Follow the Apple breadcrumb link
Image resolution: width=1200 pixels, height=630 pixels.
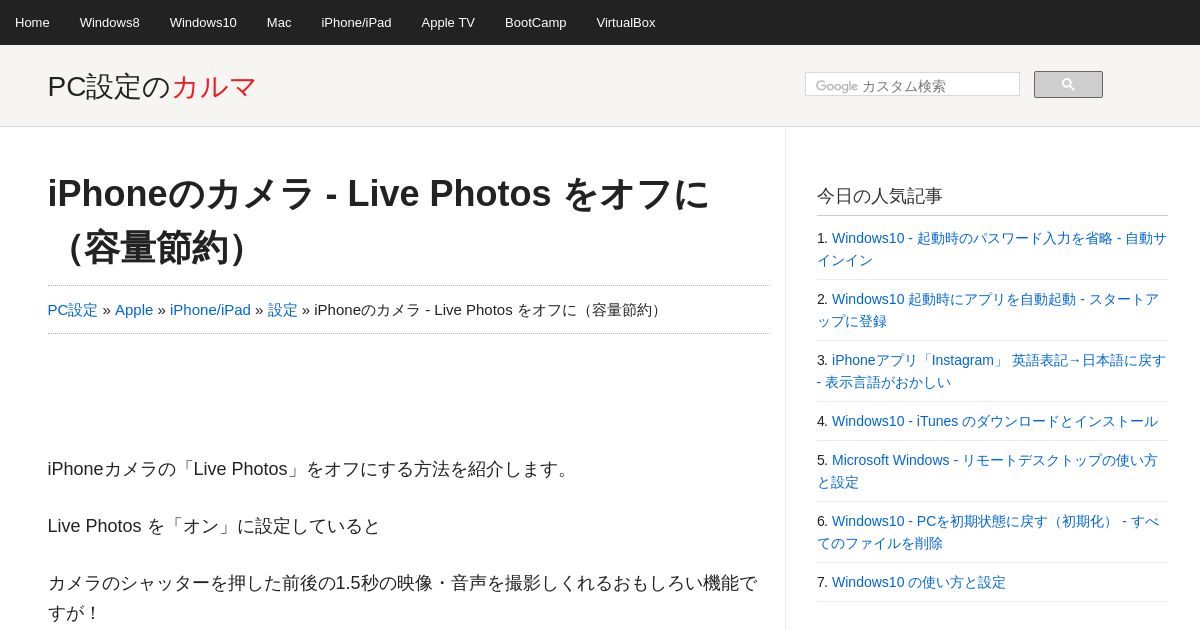click(134, 310)
